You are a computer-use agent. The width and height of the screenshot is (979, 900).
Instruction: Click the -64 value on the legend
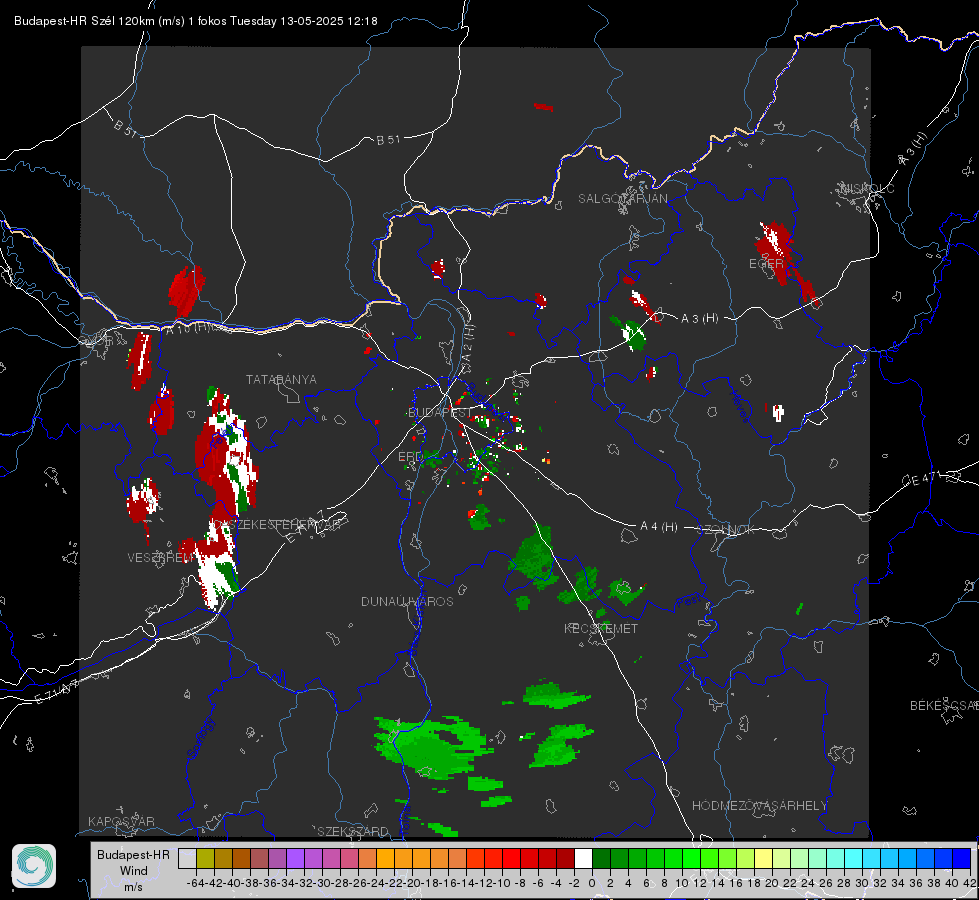click(196, 883)
